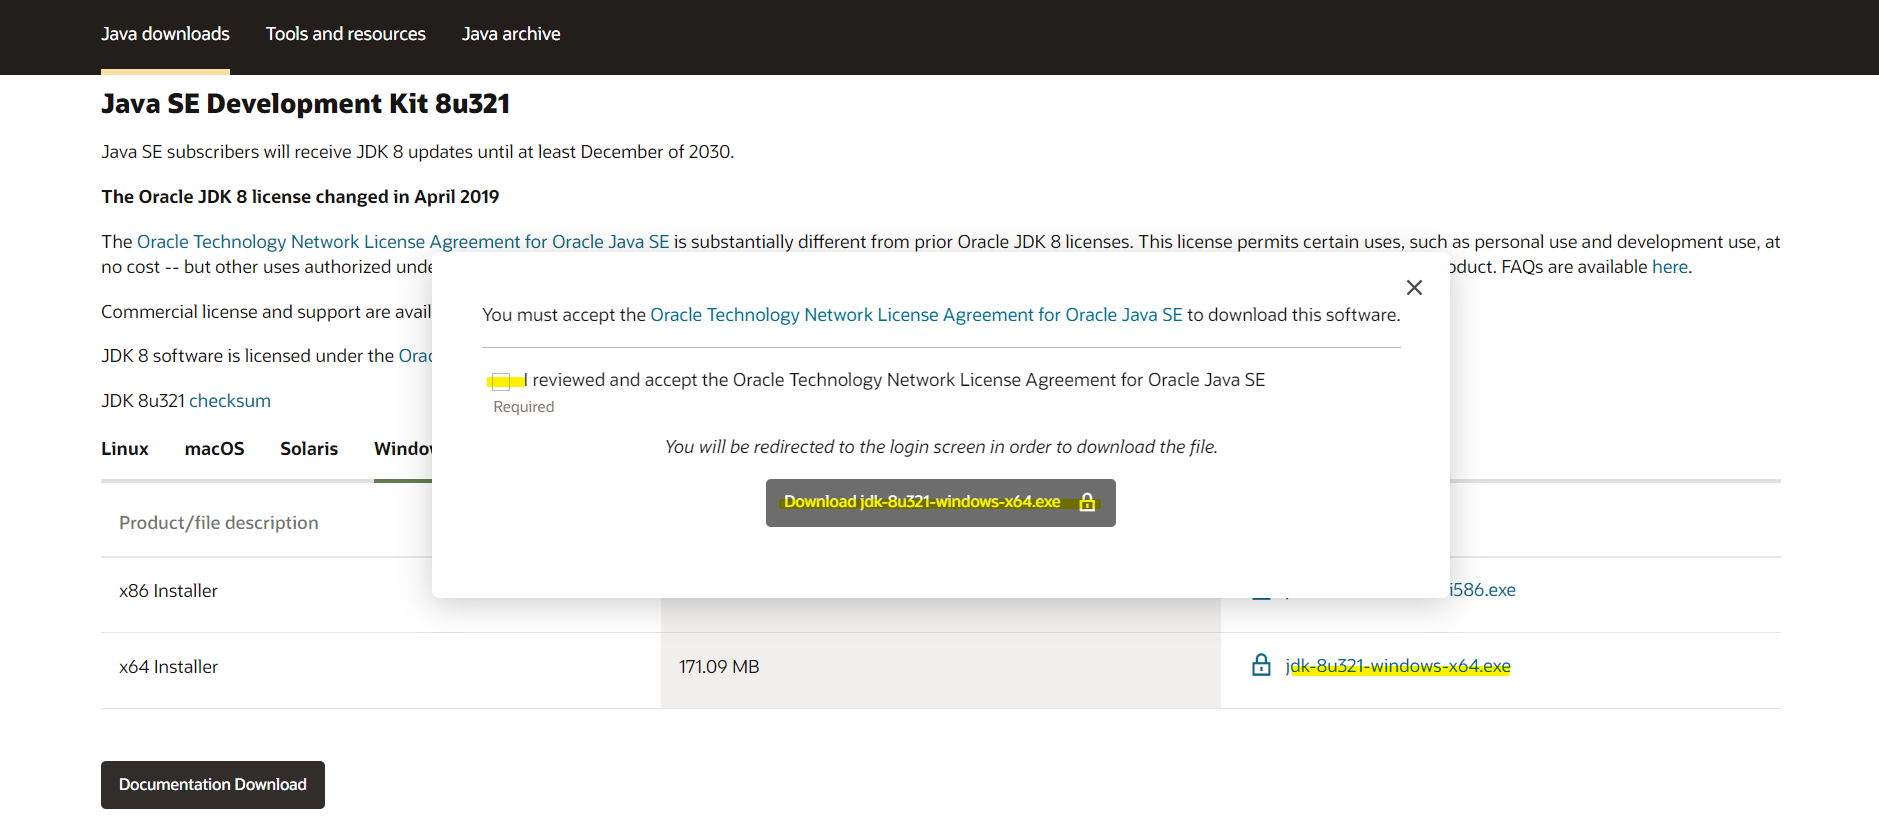Open the Java downloads nav tab

(x=165, y=34)
